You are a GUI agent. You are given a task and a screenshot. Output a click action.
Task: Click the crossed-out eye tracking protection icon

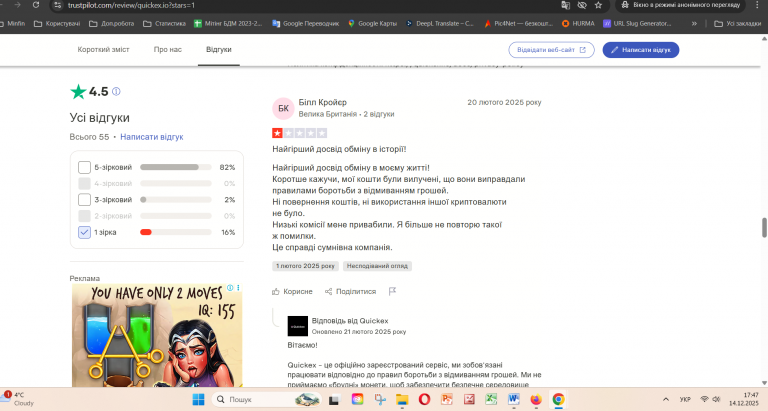pos(582,5)
